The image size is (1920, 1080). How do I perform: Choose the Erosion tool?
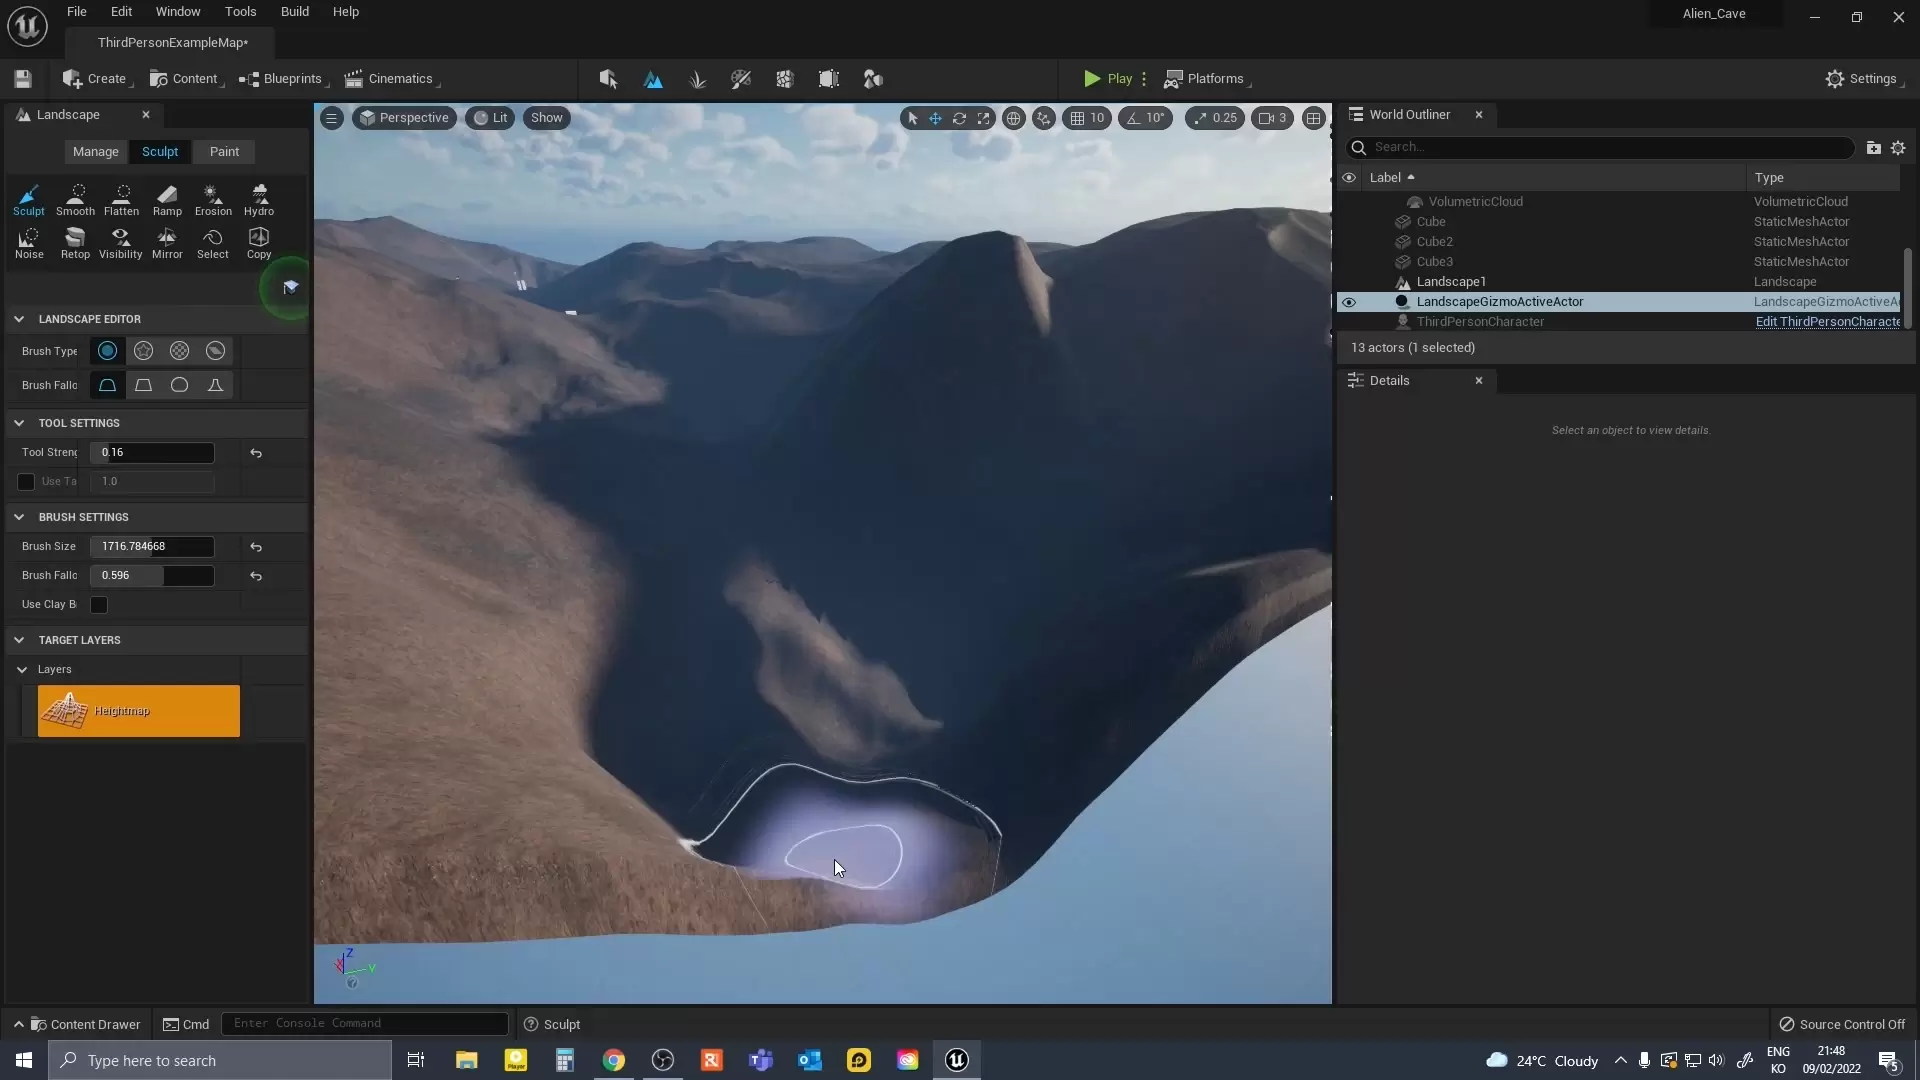[x=213, y=199]
